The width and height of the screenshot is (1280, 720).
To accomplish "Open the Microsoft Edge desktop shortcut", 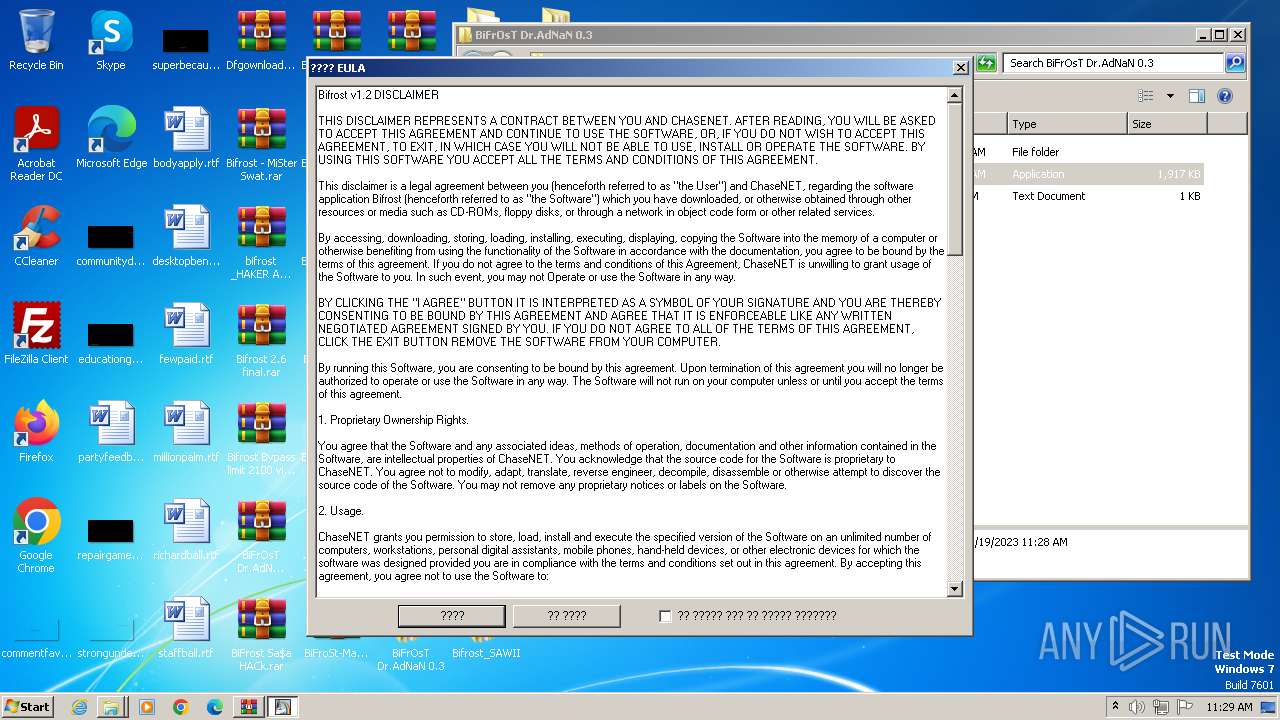I will pyautogui.click(x=111, y=138).
